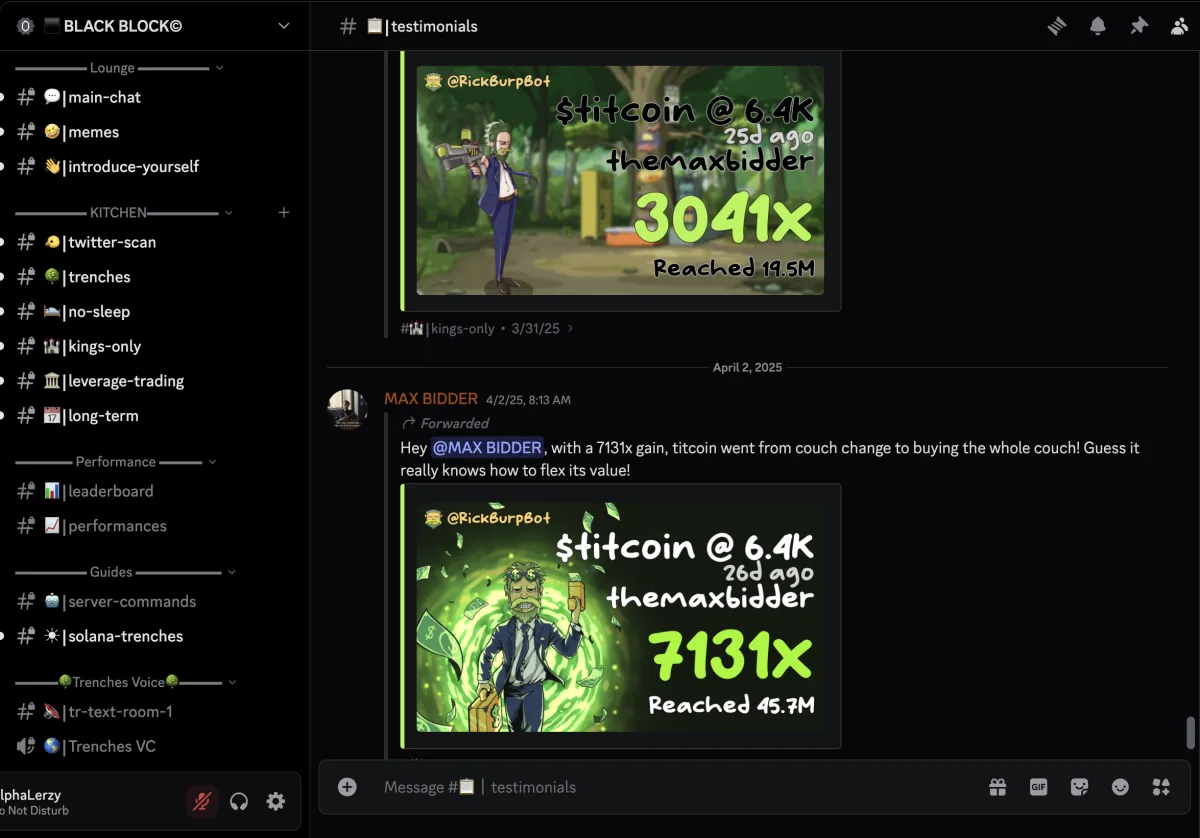The height and width of the screenshot is (838, 1200).
Task: Open user settings gear icon
Action: [276, 801]
